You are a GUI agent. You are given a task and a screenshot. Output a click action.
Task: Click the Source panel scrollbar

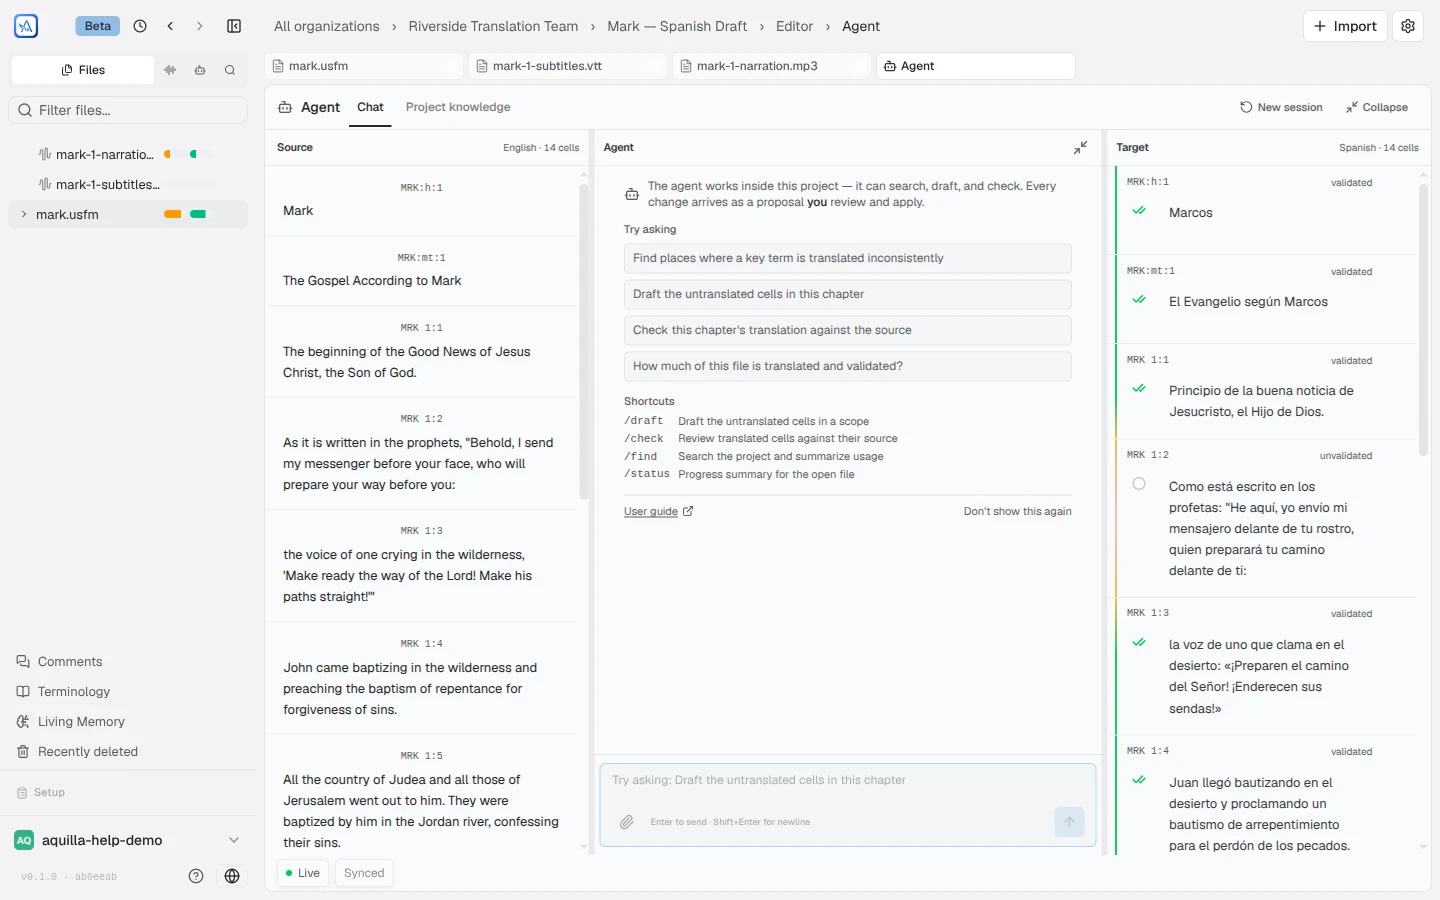pos(584,342)
